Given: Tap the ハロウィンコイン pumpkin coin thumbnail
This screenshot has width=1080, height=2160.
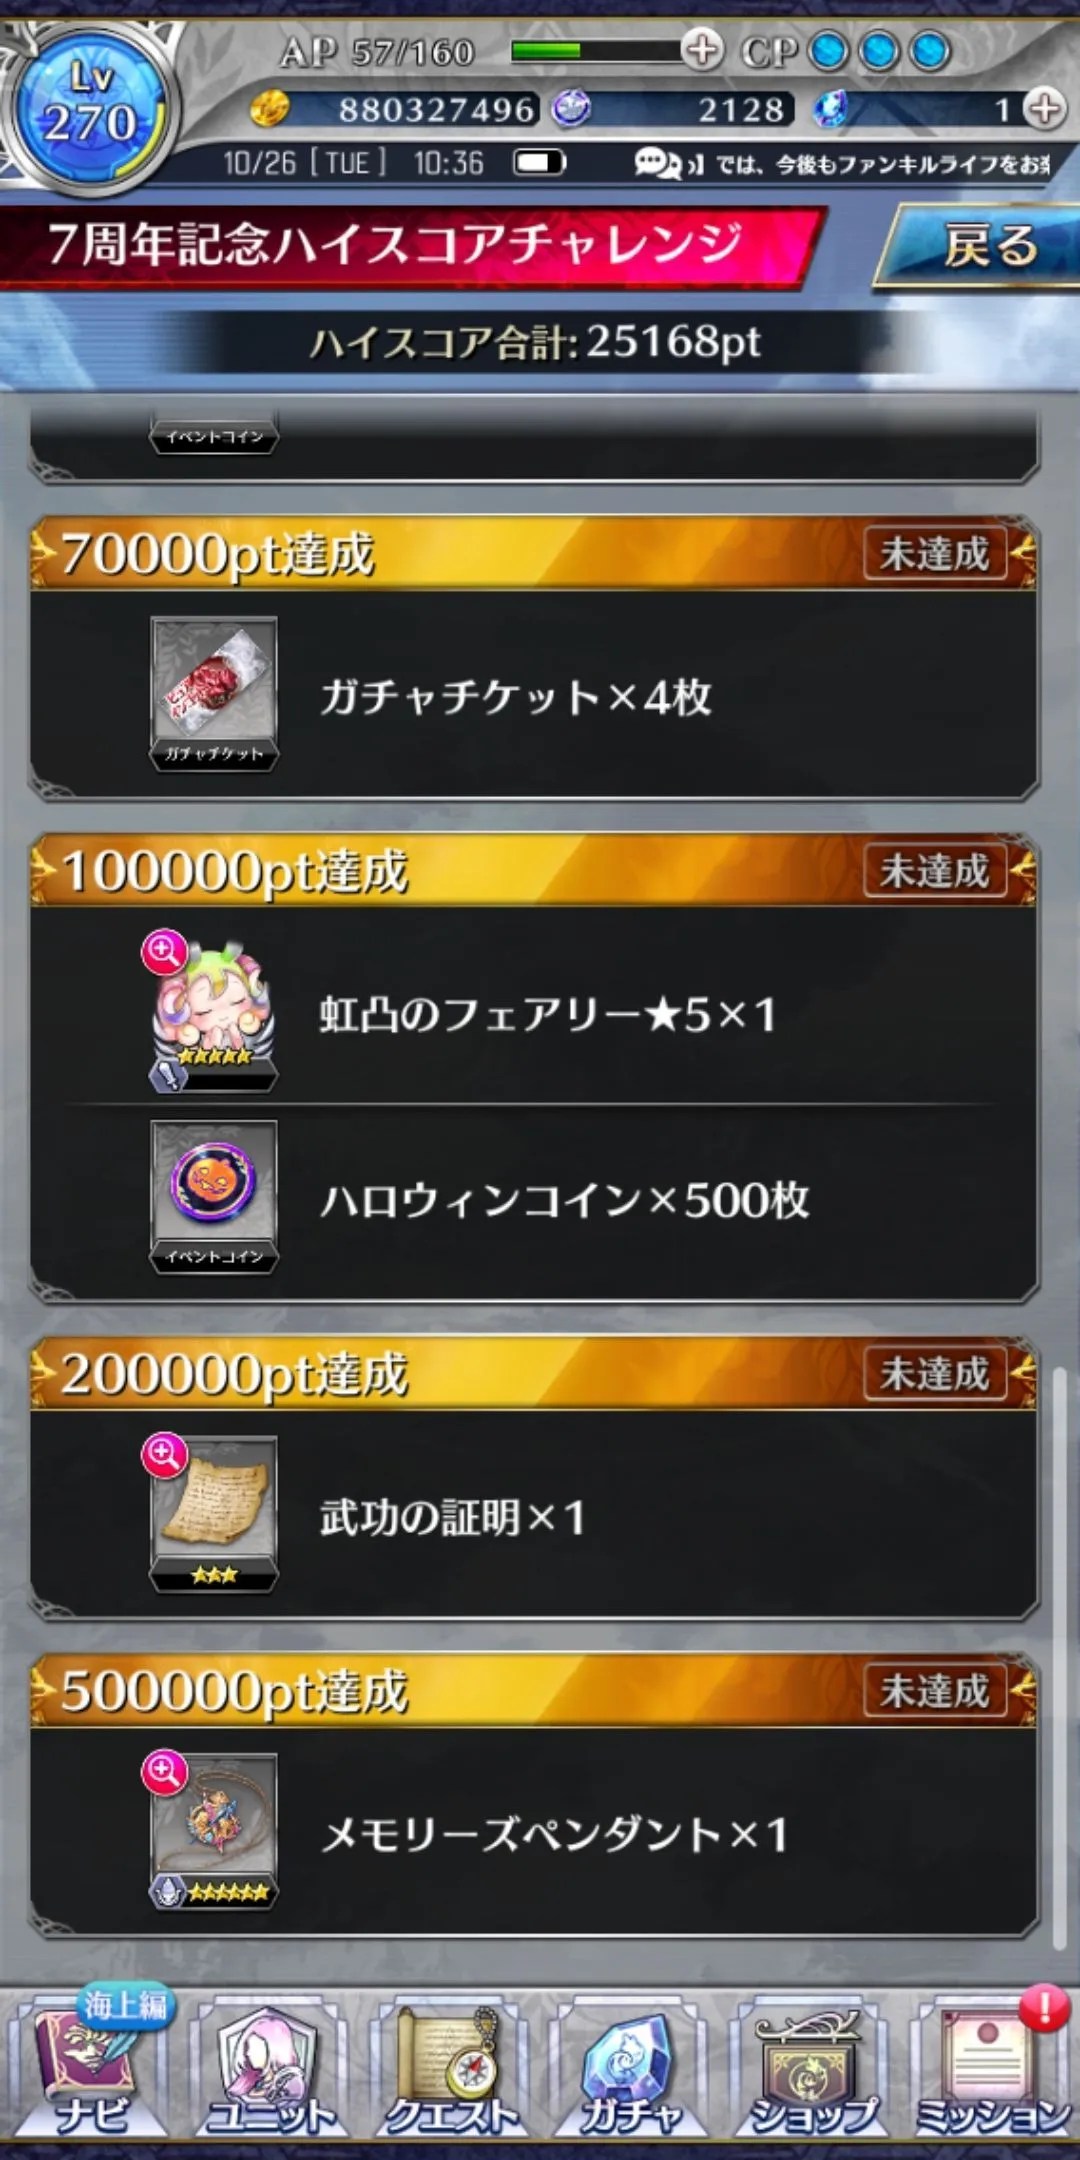Looking at the screenshot, I should (x=214, y=1196).
